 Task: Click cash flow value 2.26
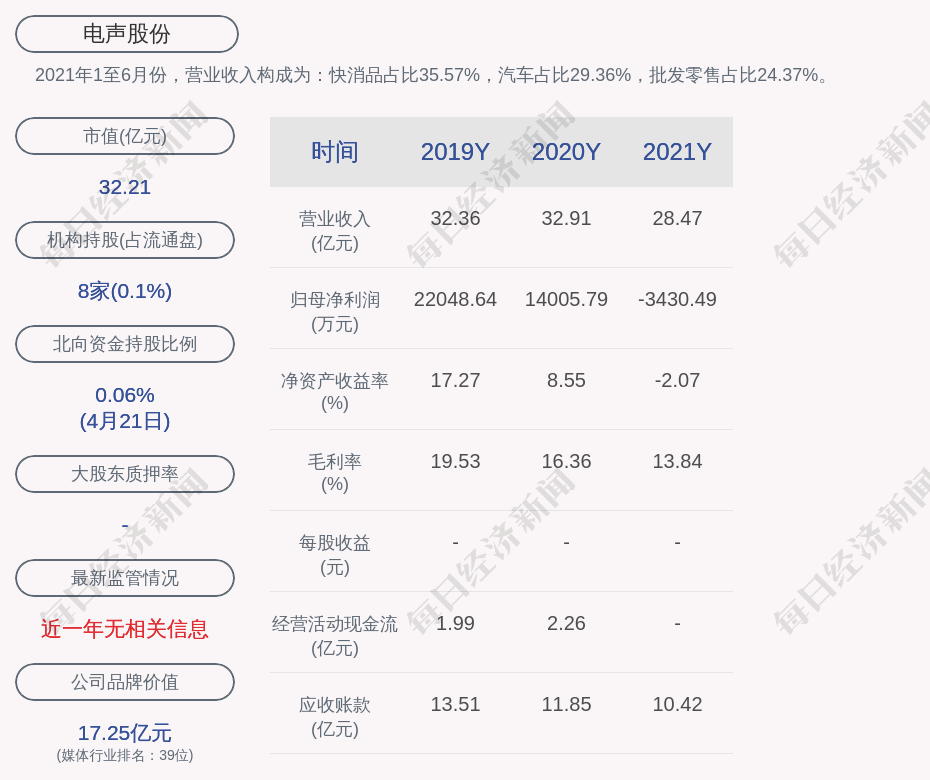pyautogui.click(x=566, y=623)
